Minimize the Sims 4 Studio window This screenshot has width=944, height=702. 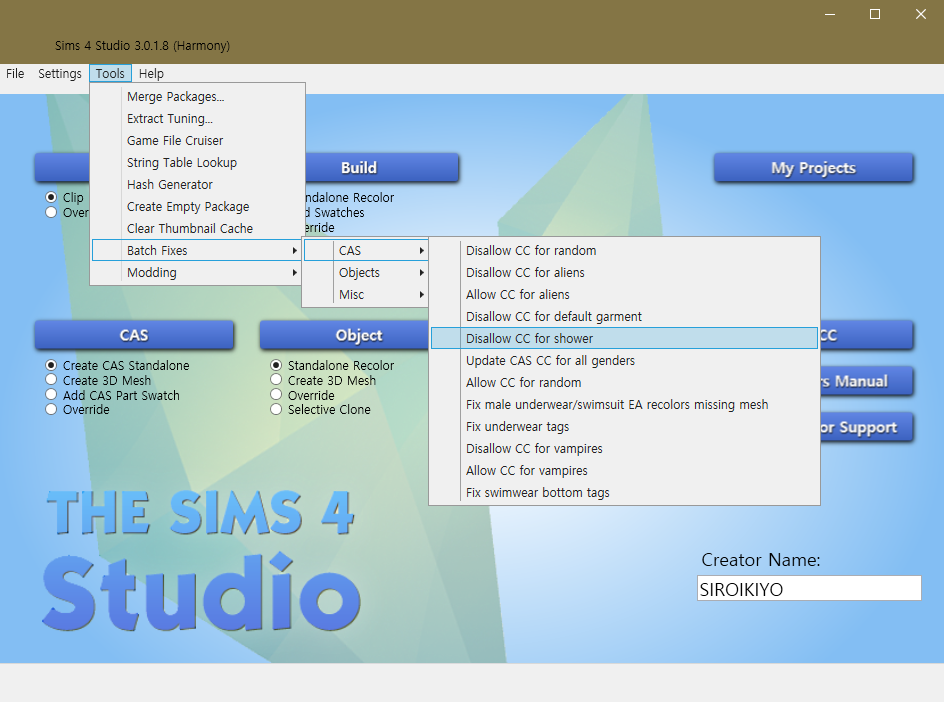pyautogui.click(x=830, y=14)
